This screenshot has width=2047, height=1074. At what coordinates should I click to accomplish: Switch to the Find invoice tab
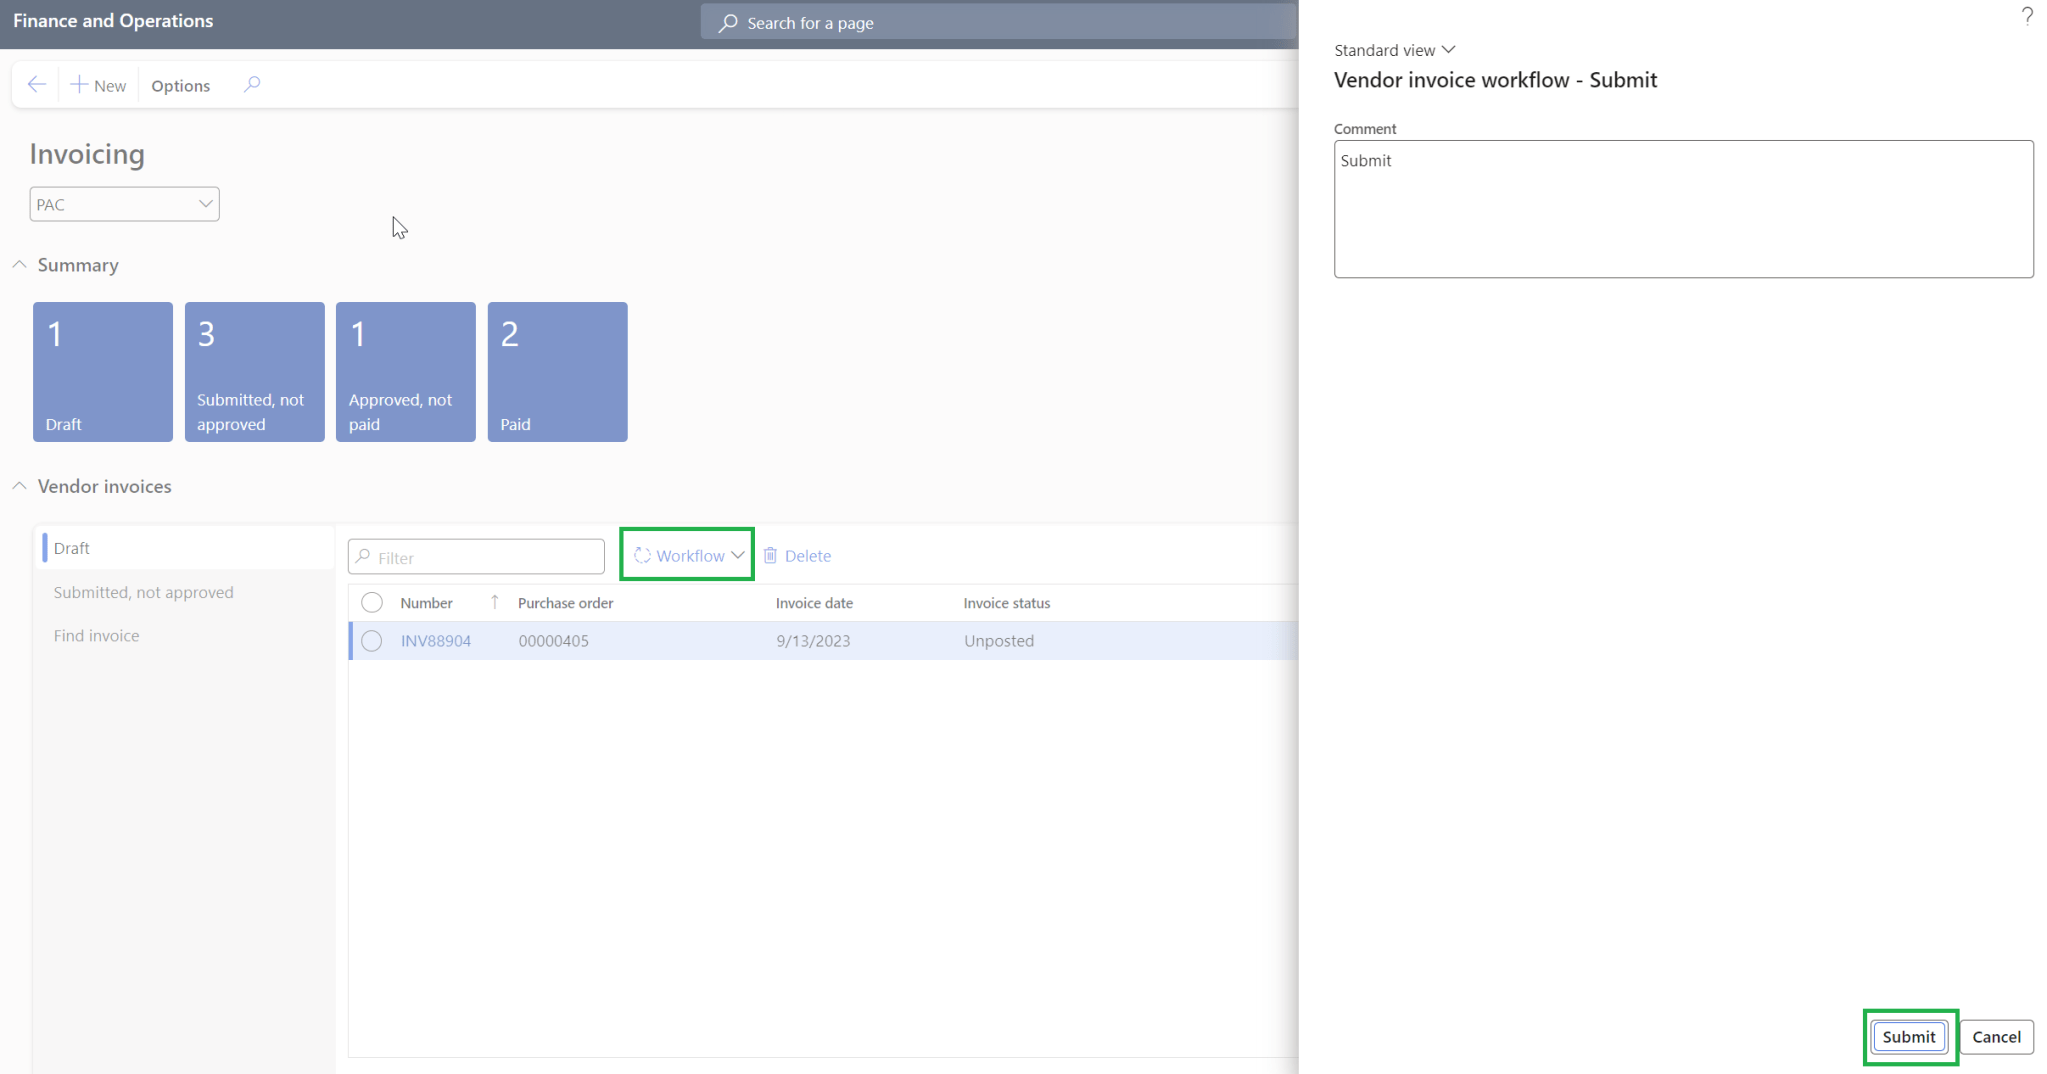click(96, 635)
